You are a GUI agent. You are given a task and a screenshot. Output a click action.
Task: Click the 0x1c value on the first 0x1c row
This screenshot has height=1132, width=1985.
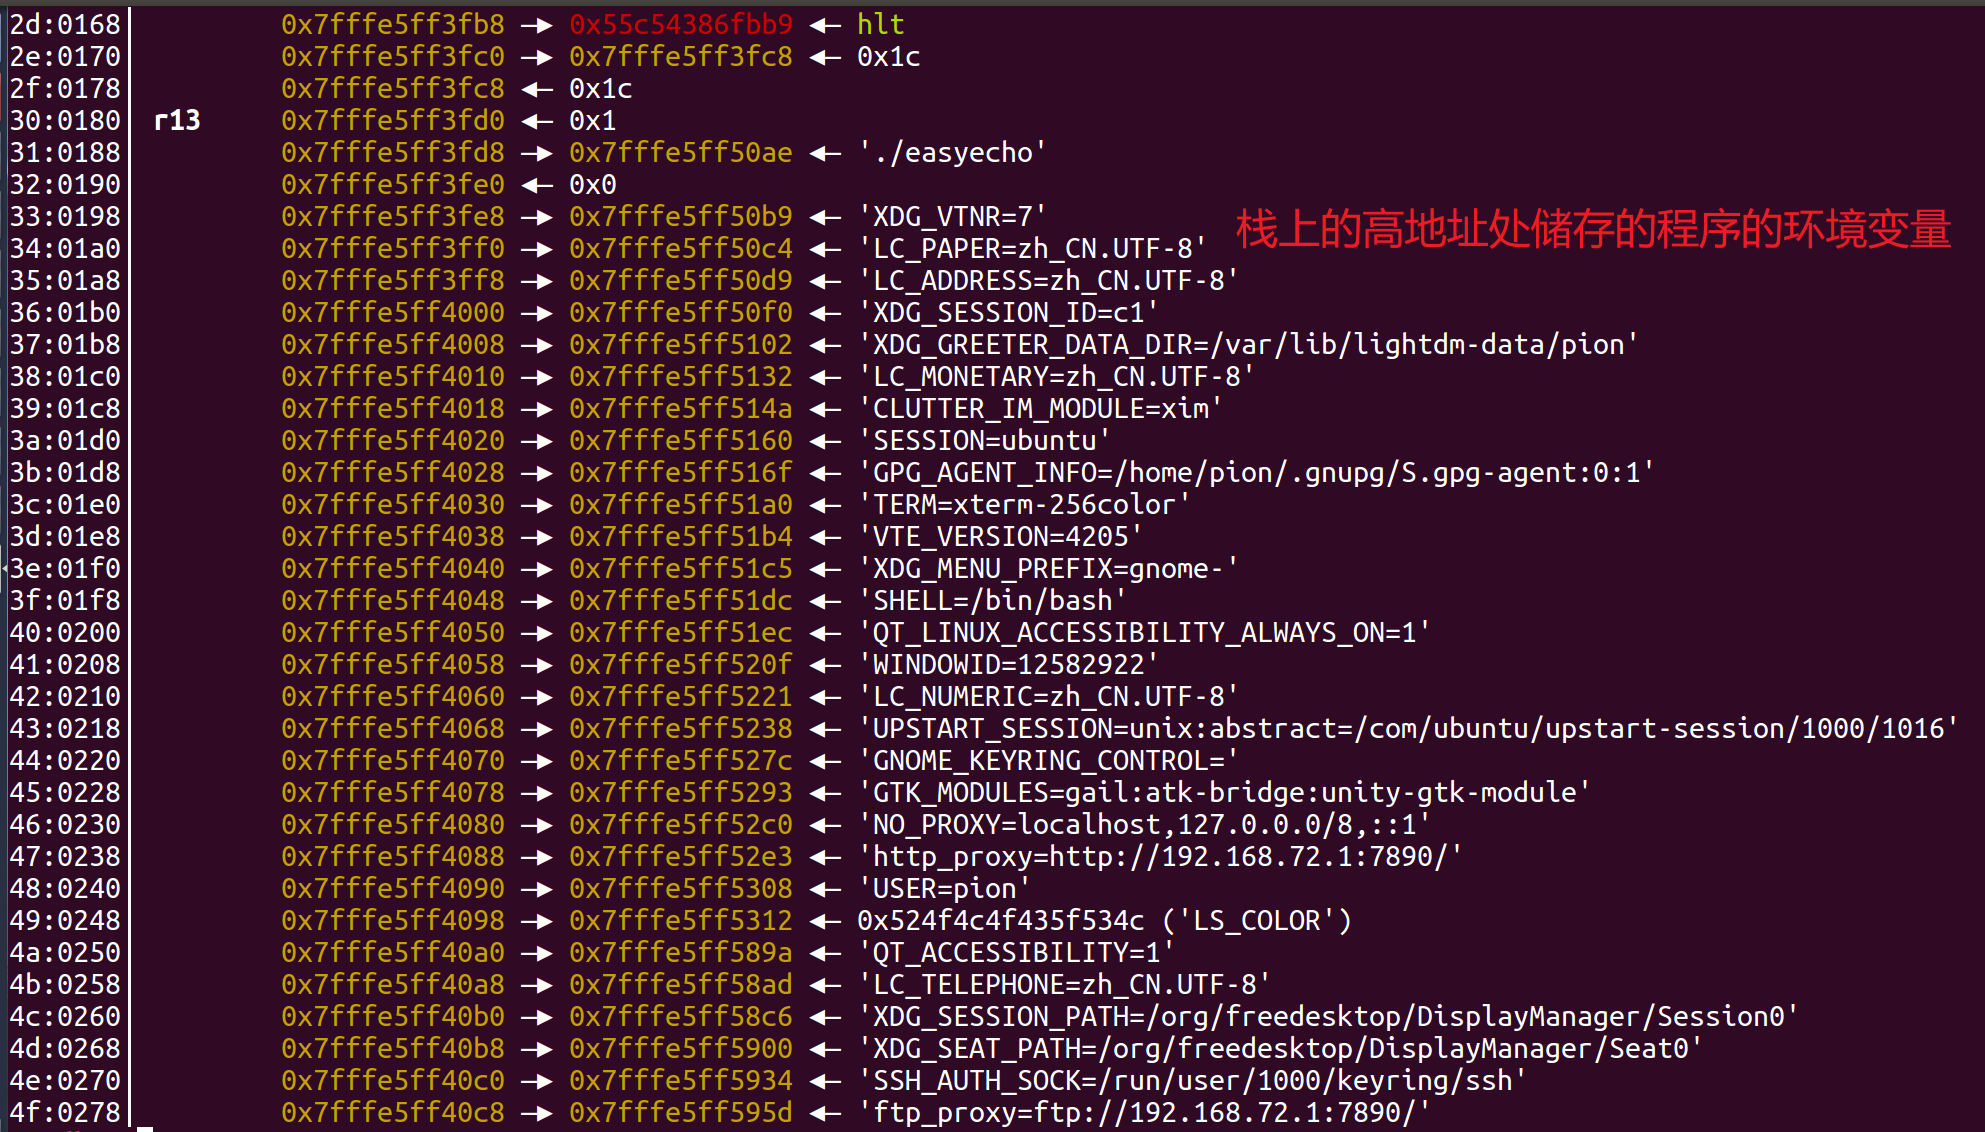[888, 57]
